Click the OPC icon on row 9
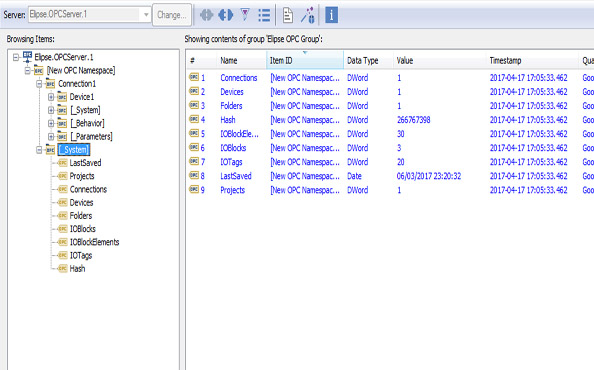This screenshot has height=370, width=594. (194, 189)
